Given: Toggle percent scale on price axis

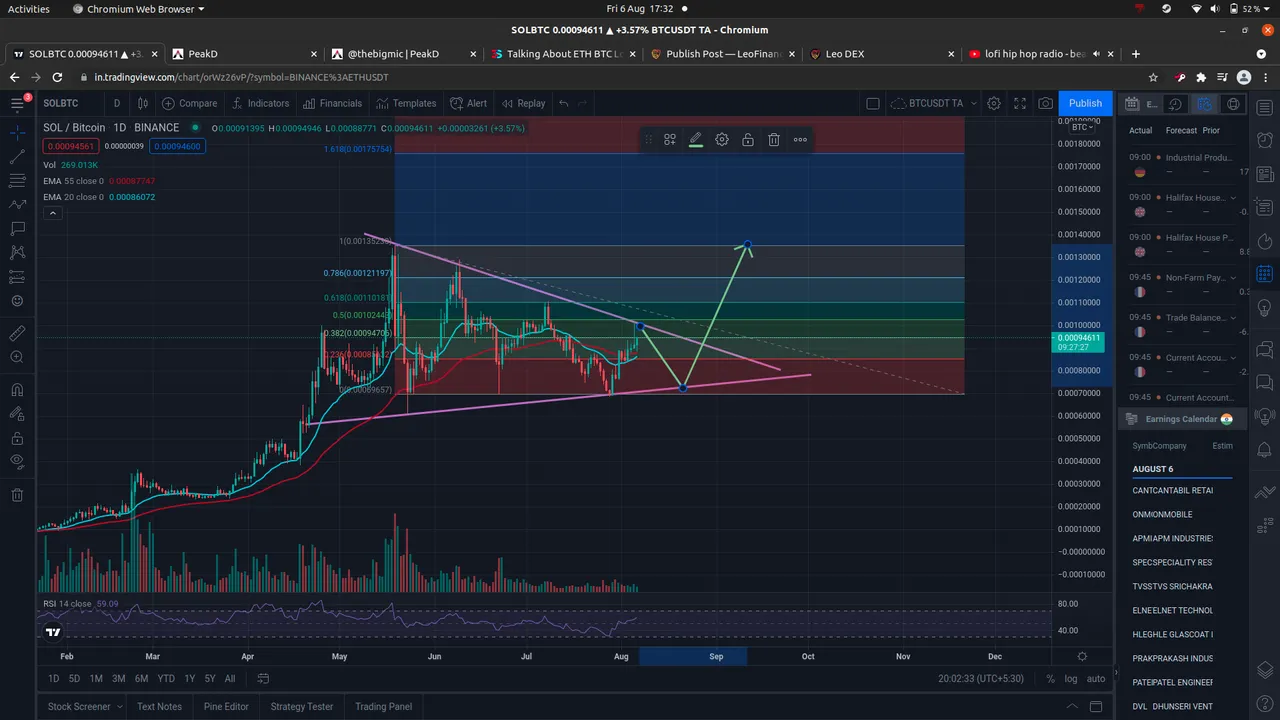Looking at the screenshot, I should pyautogui.click(x=1050, y=678).
